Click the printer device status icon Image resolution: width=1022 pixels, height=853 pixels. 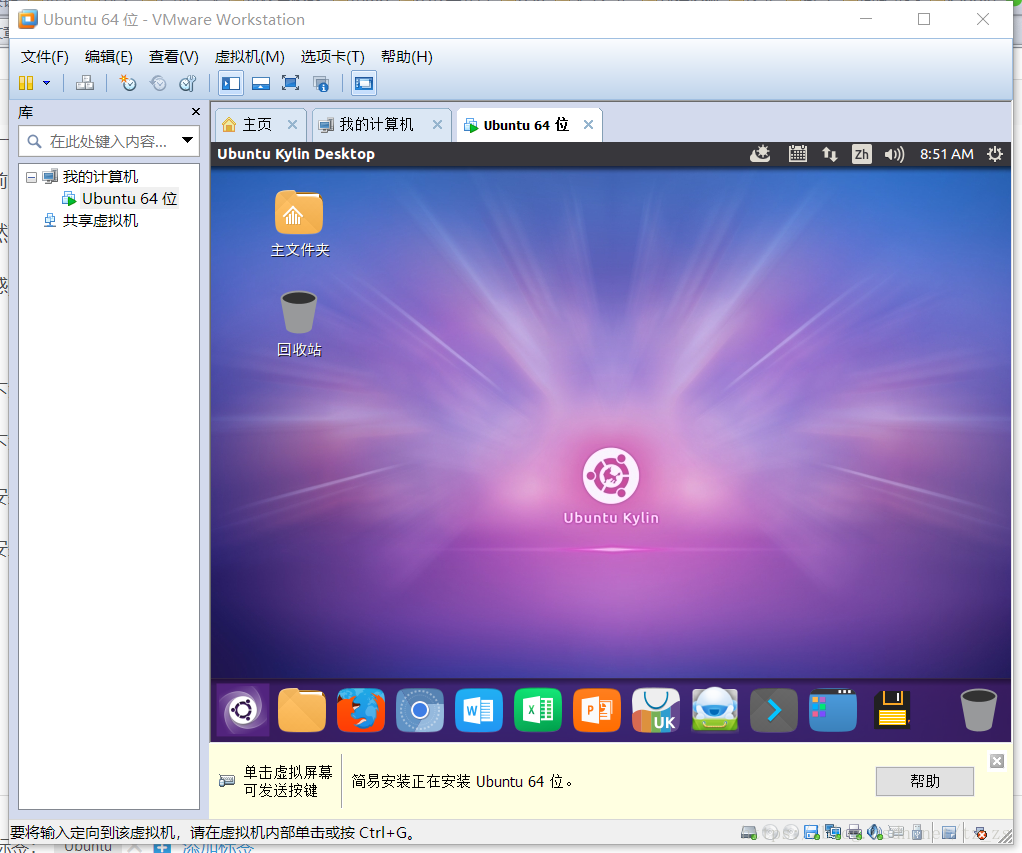tap(854, 832)
